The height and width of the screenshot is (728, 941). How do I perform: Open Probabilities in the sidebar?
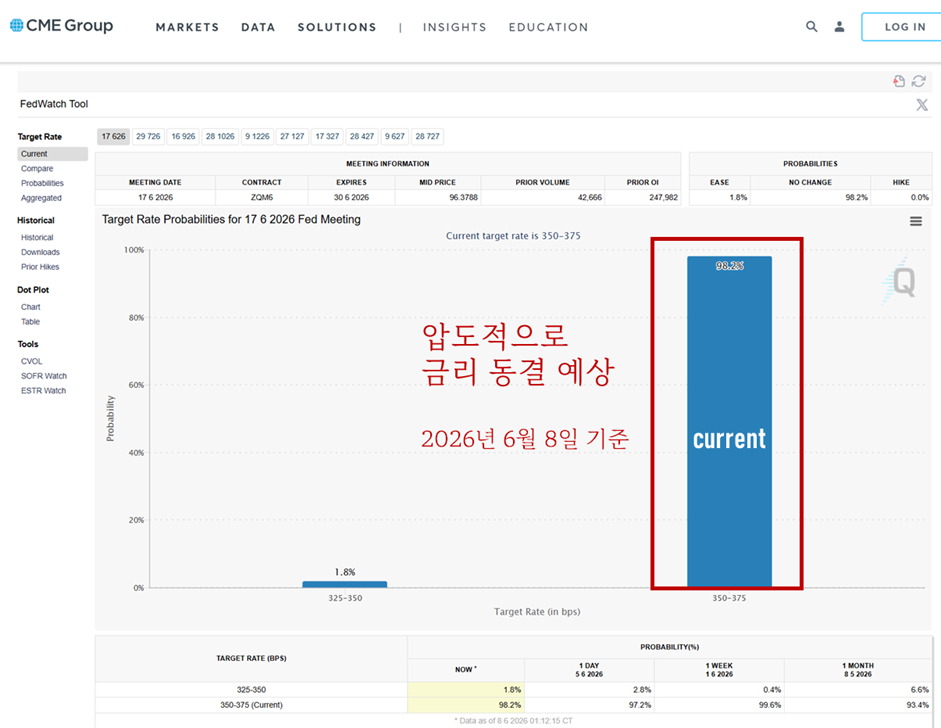click(42, 183)
